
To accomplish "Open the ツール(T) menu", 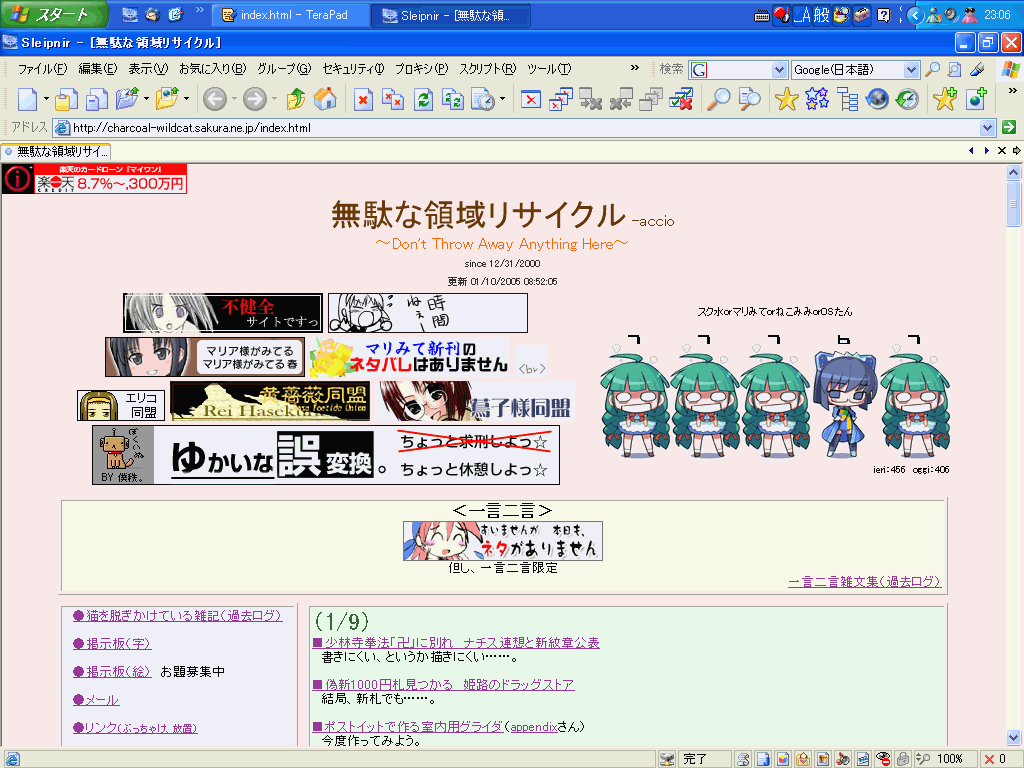I will 548,69.
